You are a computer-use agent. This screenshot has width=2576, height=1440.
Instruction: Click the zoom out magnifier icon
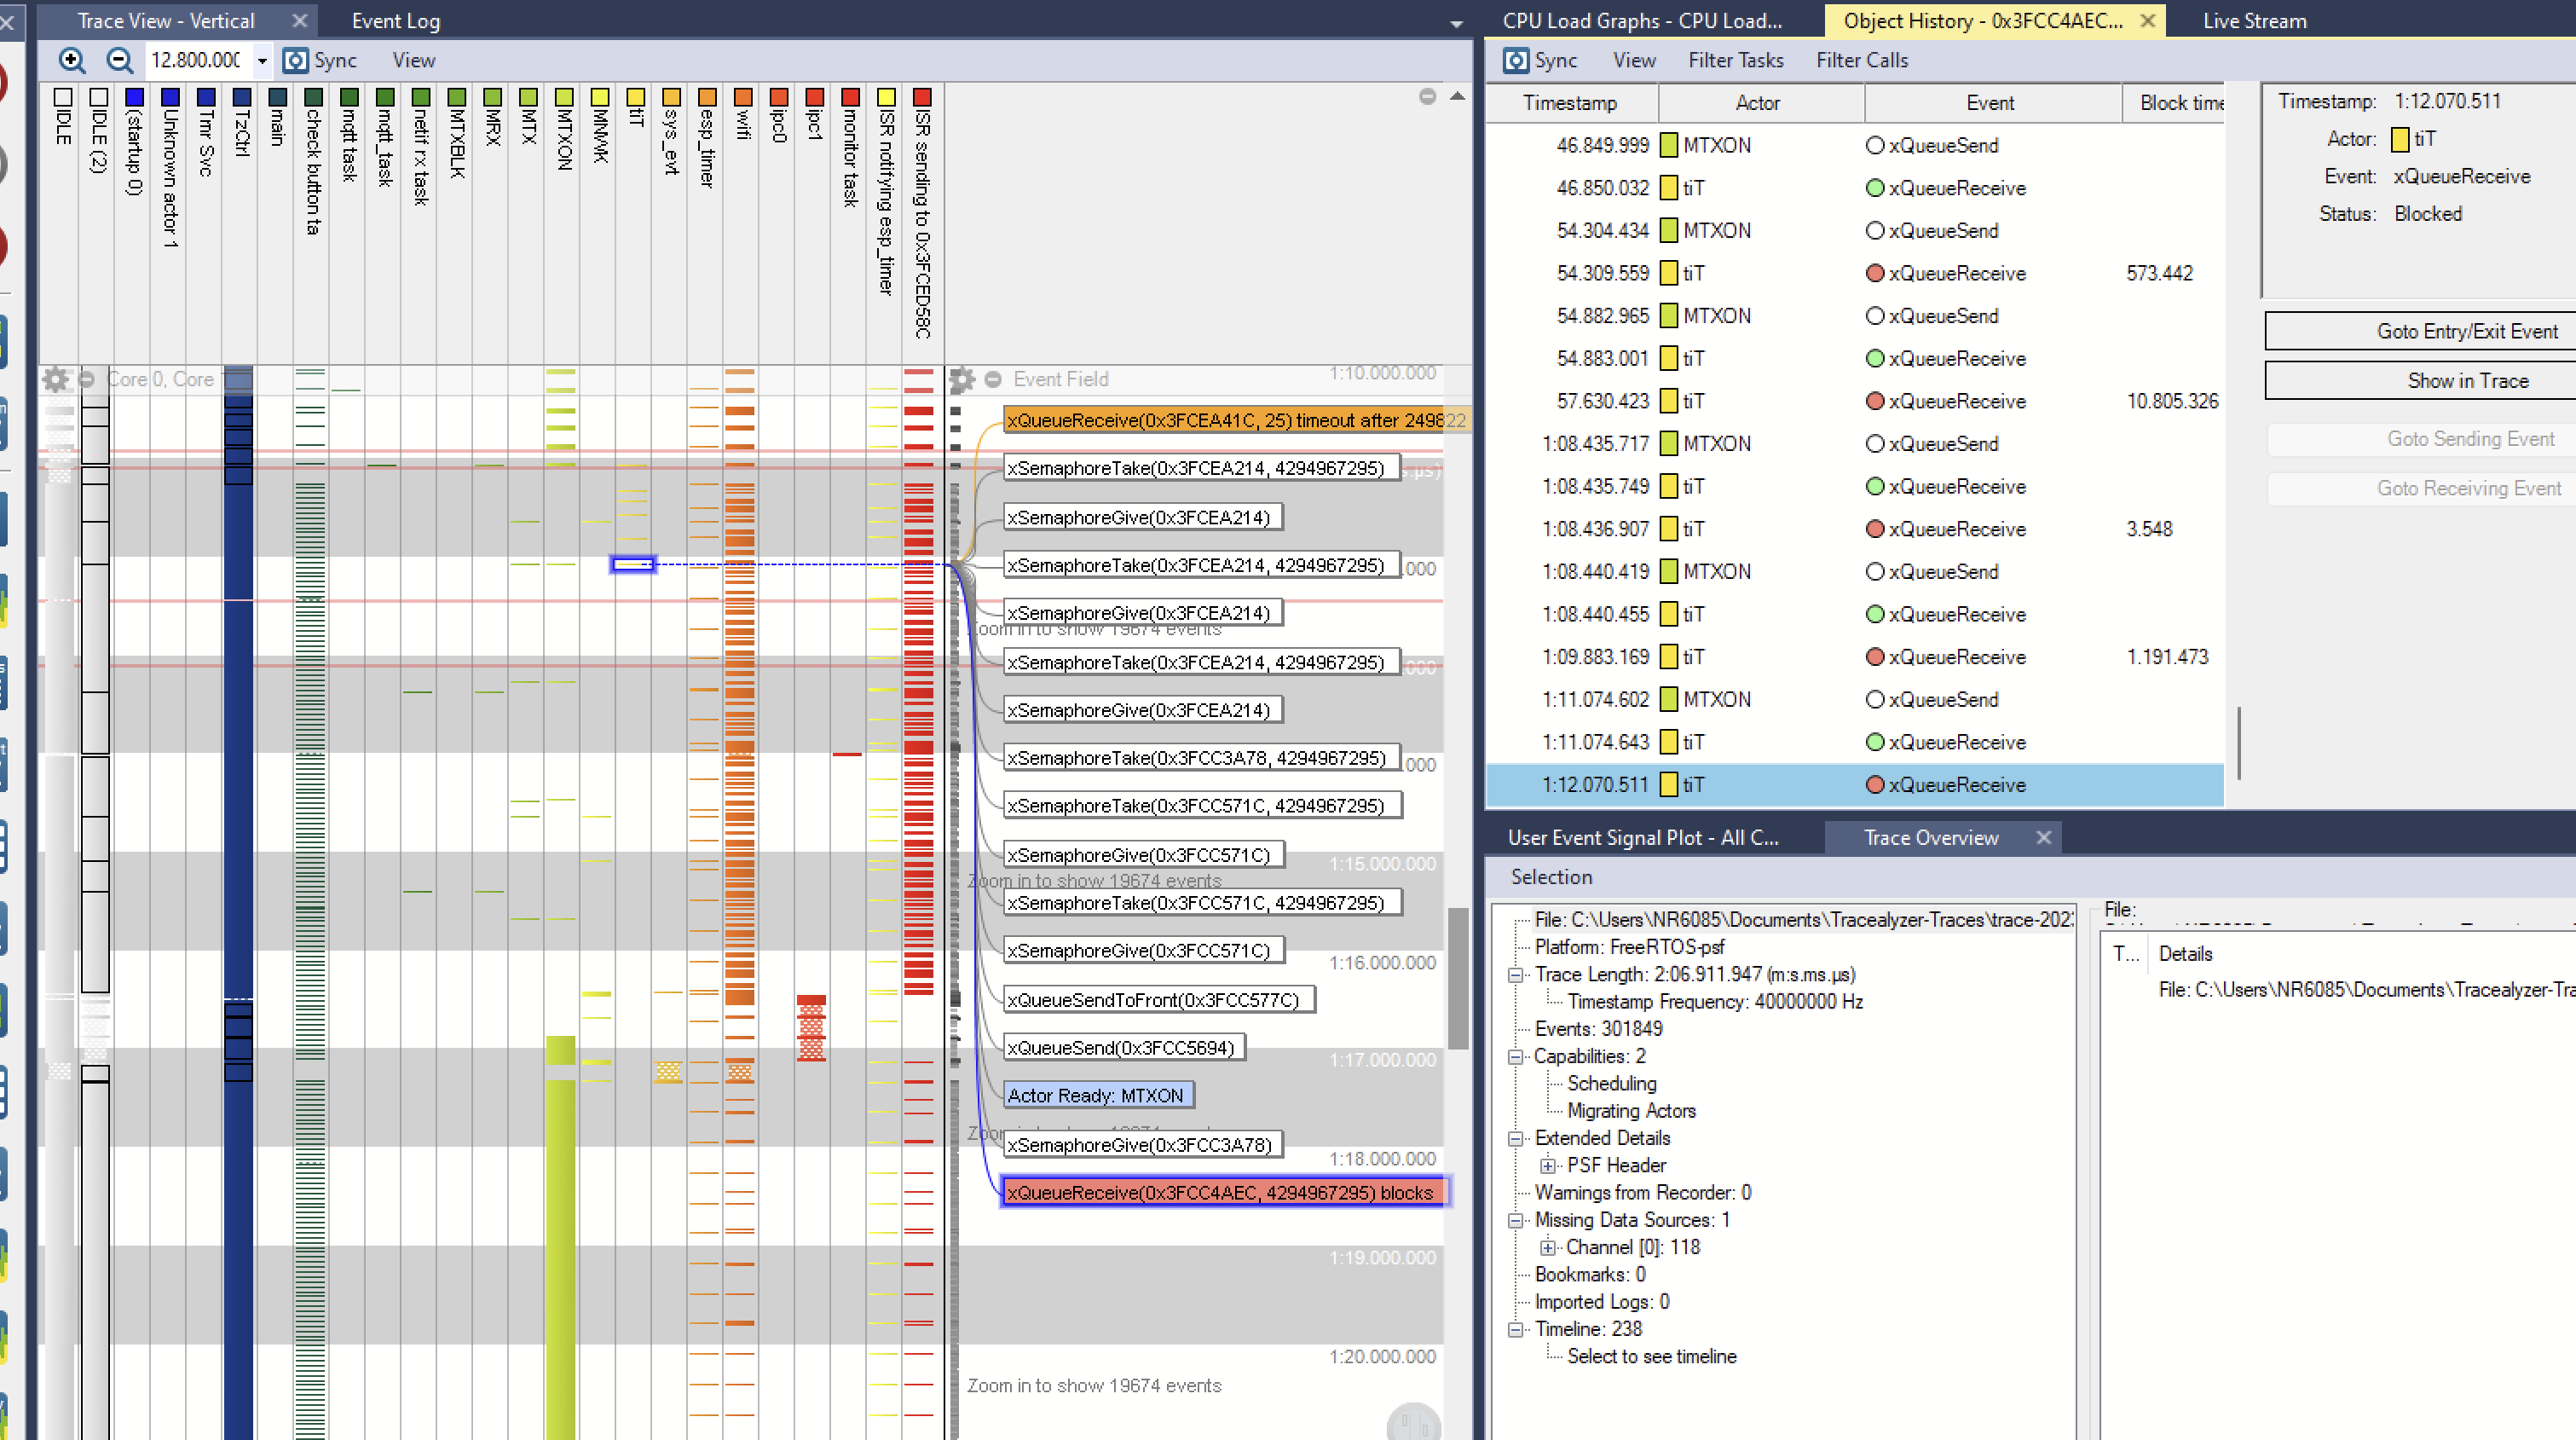point(119,60)
